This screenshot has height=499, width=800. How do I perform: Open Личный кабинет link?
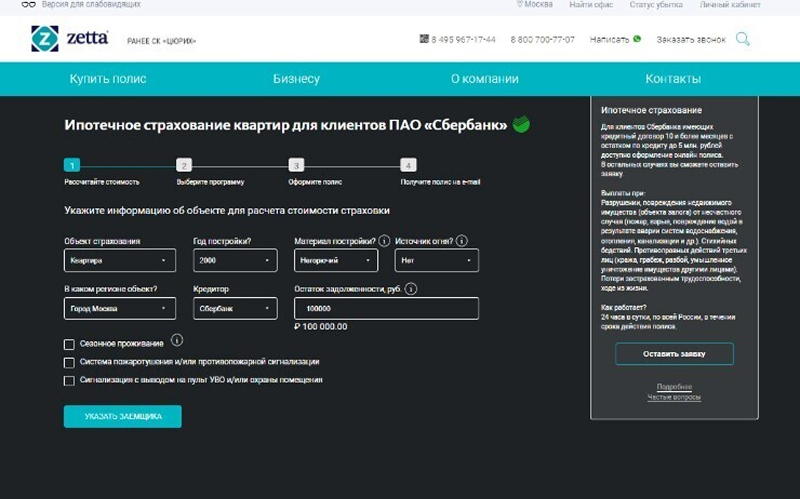tap(730, 5)
